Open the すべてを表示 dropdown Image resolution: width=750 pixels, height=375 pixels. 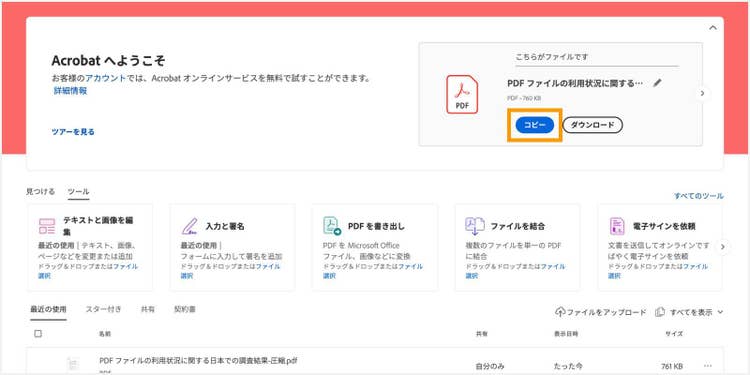point(689,312)
